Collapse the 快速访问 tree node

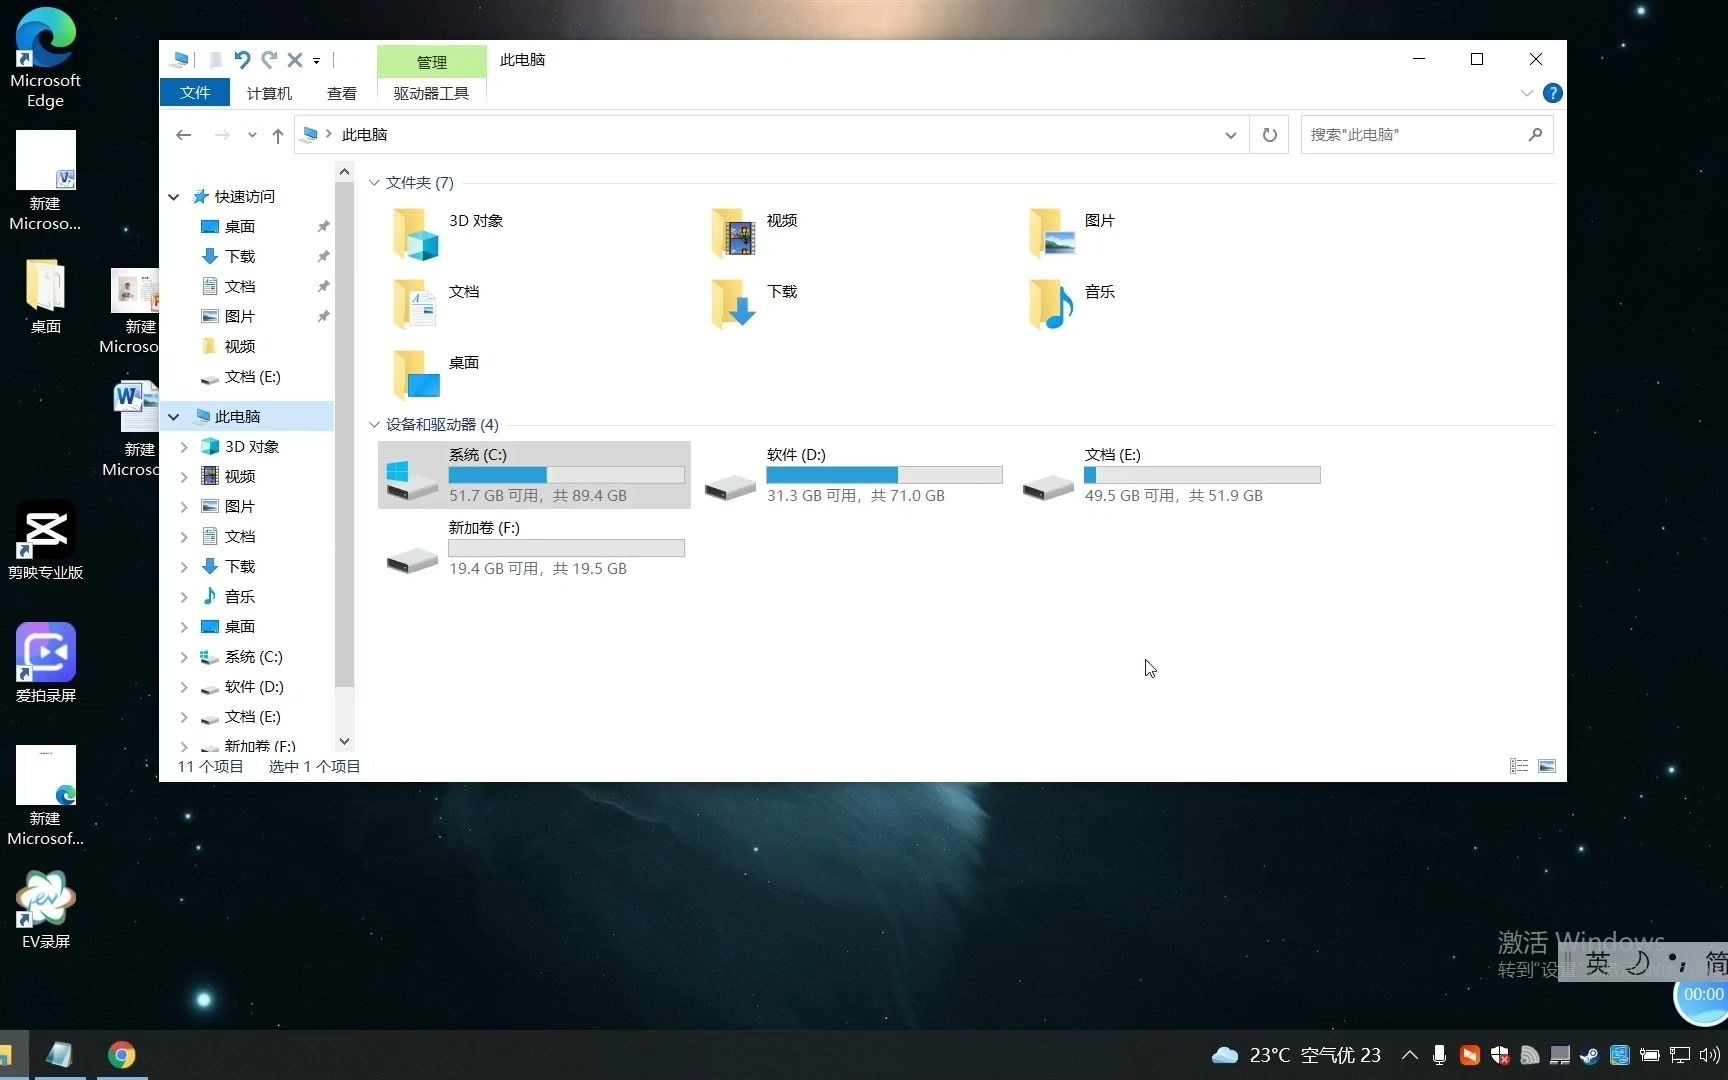click(174, 197)
